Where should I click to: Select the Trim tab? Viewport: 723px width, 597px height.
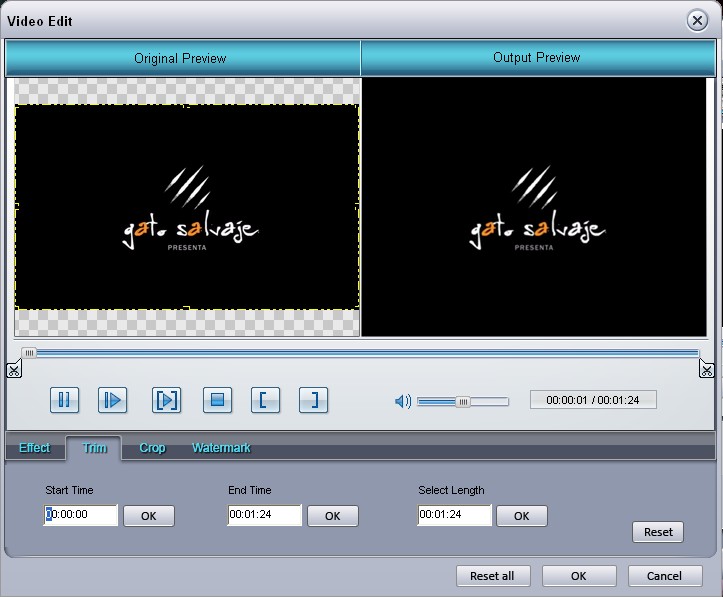(94, 448)
